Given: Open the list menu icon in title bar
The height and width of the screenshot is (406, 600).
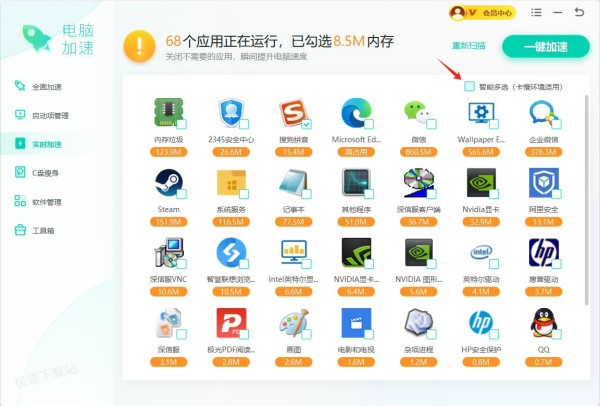Looking at the screenshot, I should tap(536, 13).
